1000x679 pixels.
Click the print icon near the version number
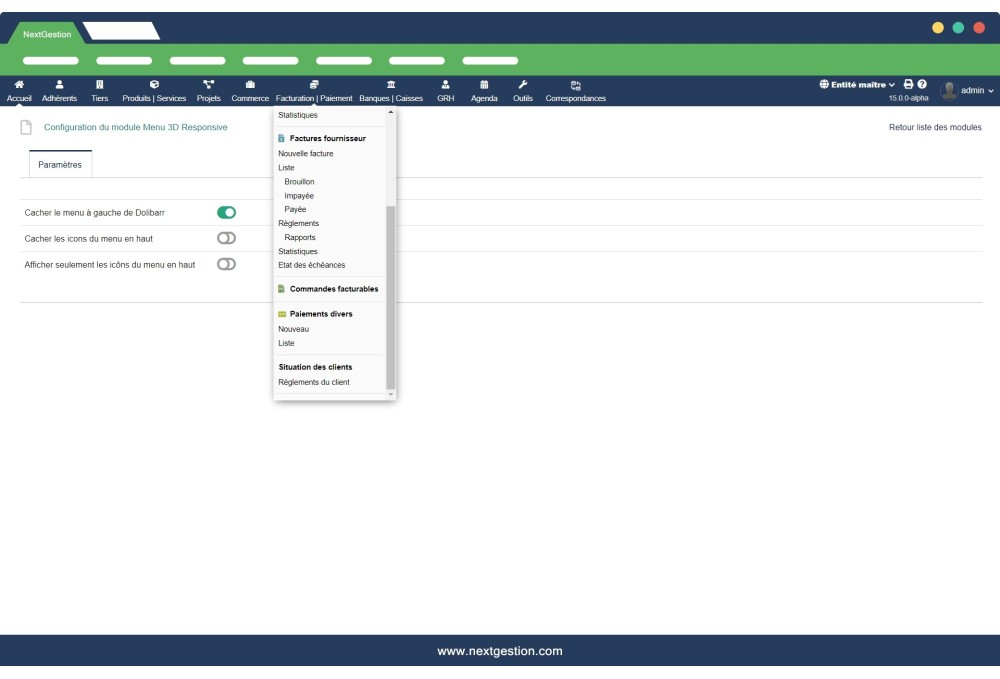[909, 84]
